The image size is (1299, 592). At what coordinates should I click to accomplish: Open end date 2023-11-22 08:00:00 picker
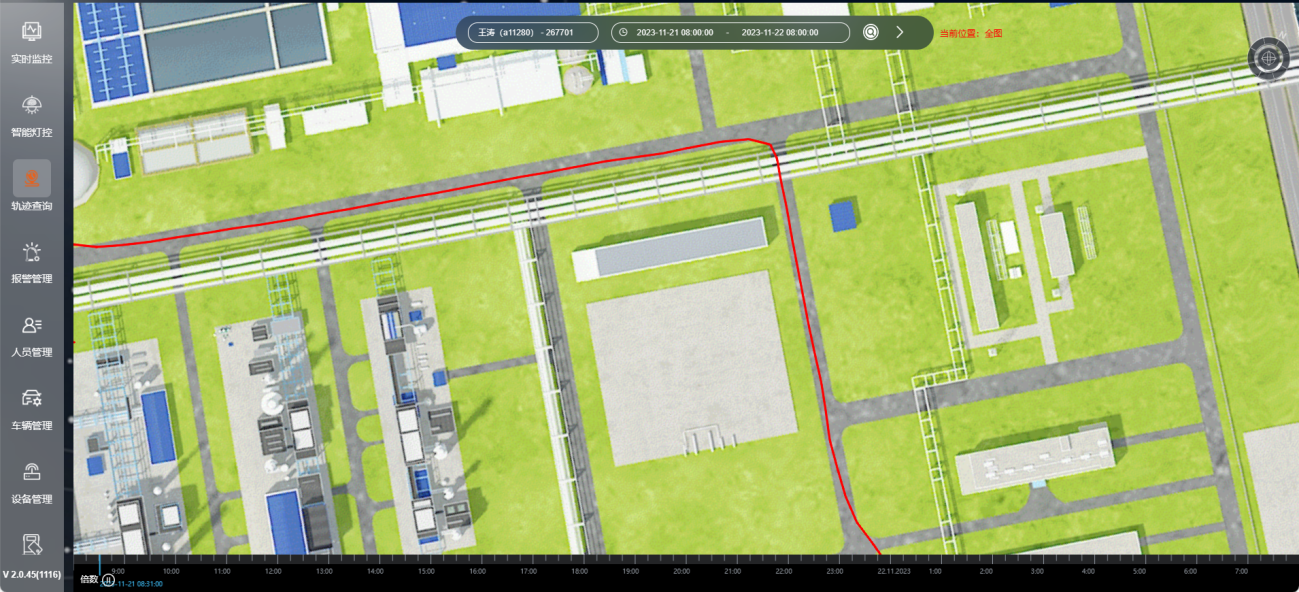click(780, 32)
